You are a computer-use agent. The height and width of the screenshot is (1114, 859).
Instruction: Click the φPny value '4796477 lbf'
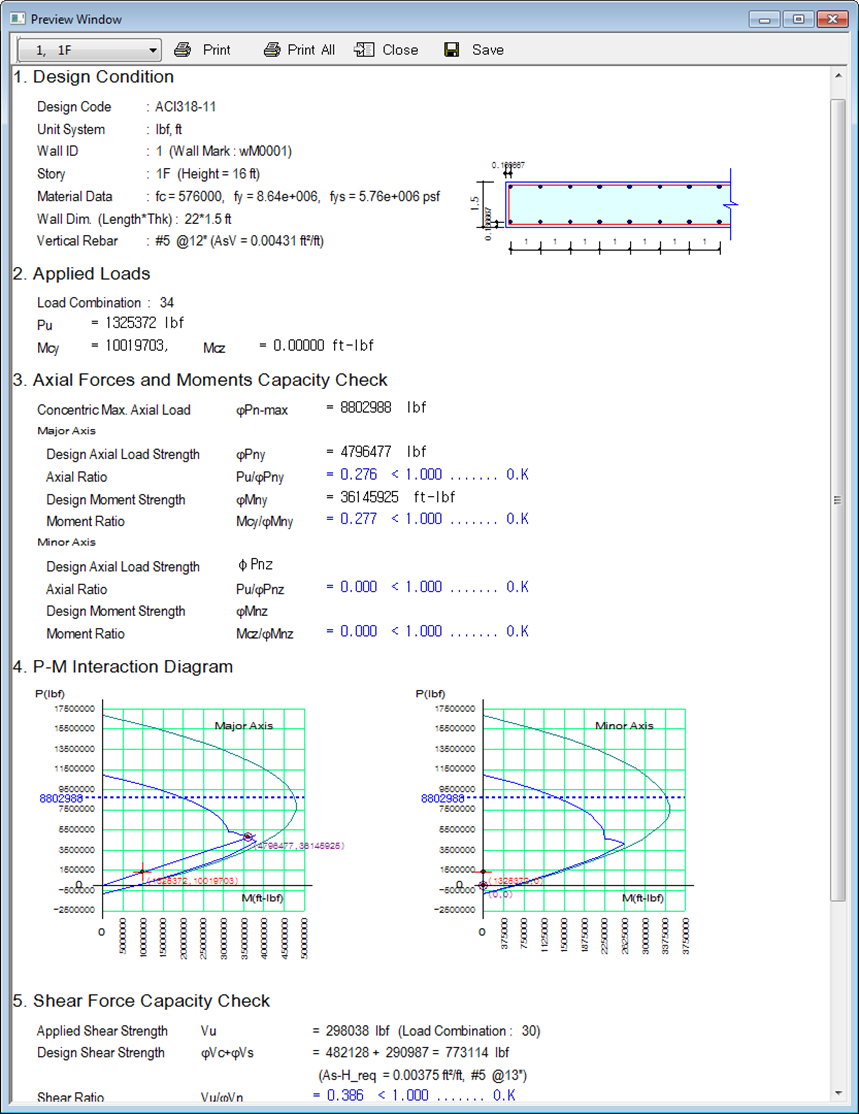383,451
